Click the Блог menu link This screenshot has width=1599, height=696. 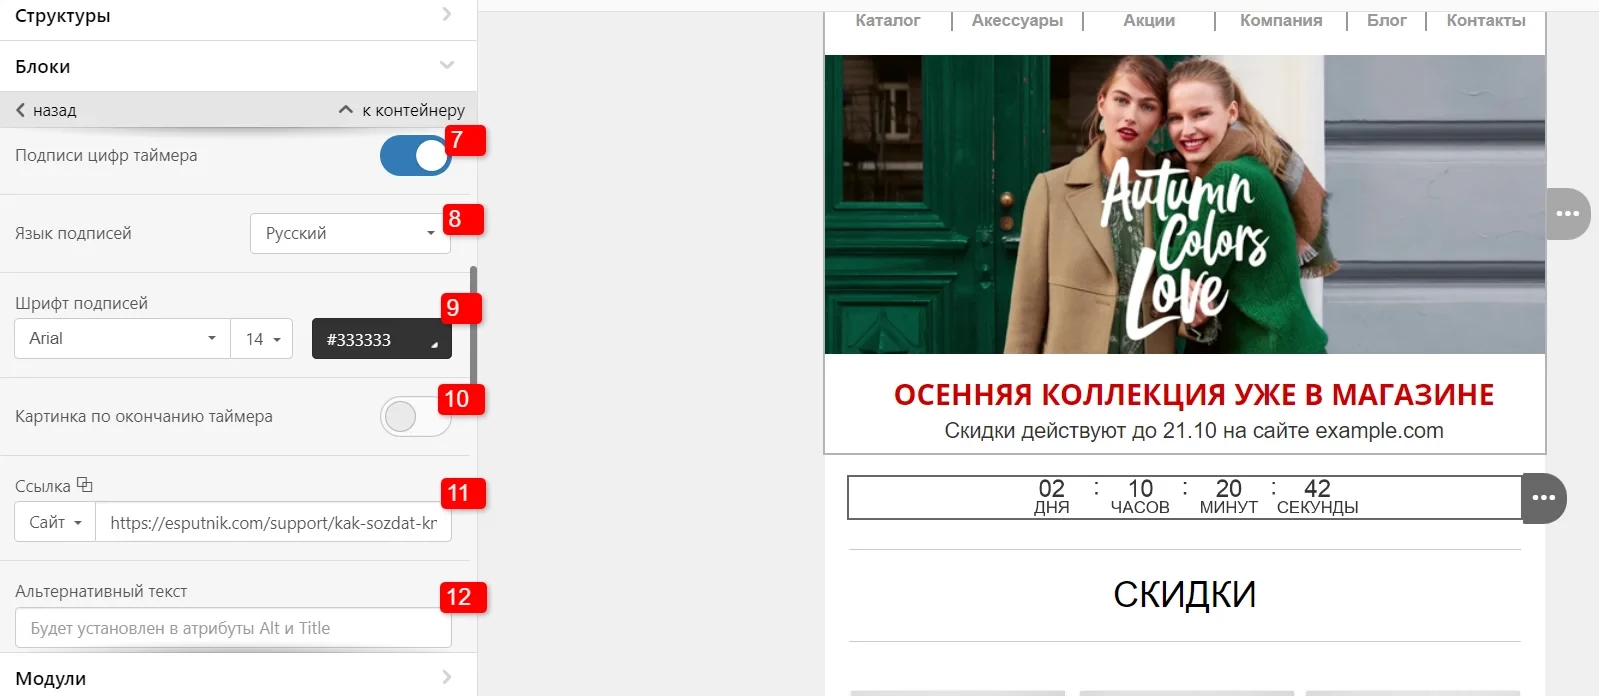pyautogui.click(x=1387, y=20)
